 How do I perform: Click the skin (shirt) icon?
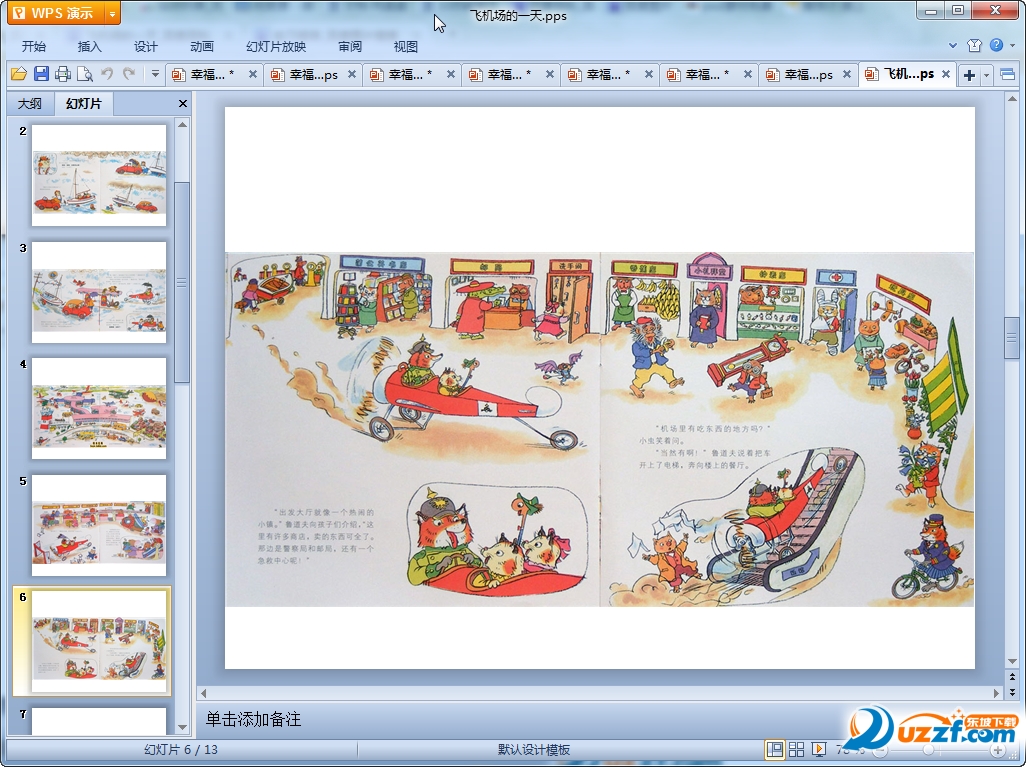pyautogui.click(x=974, y=45)
